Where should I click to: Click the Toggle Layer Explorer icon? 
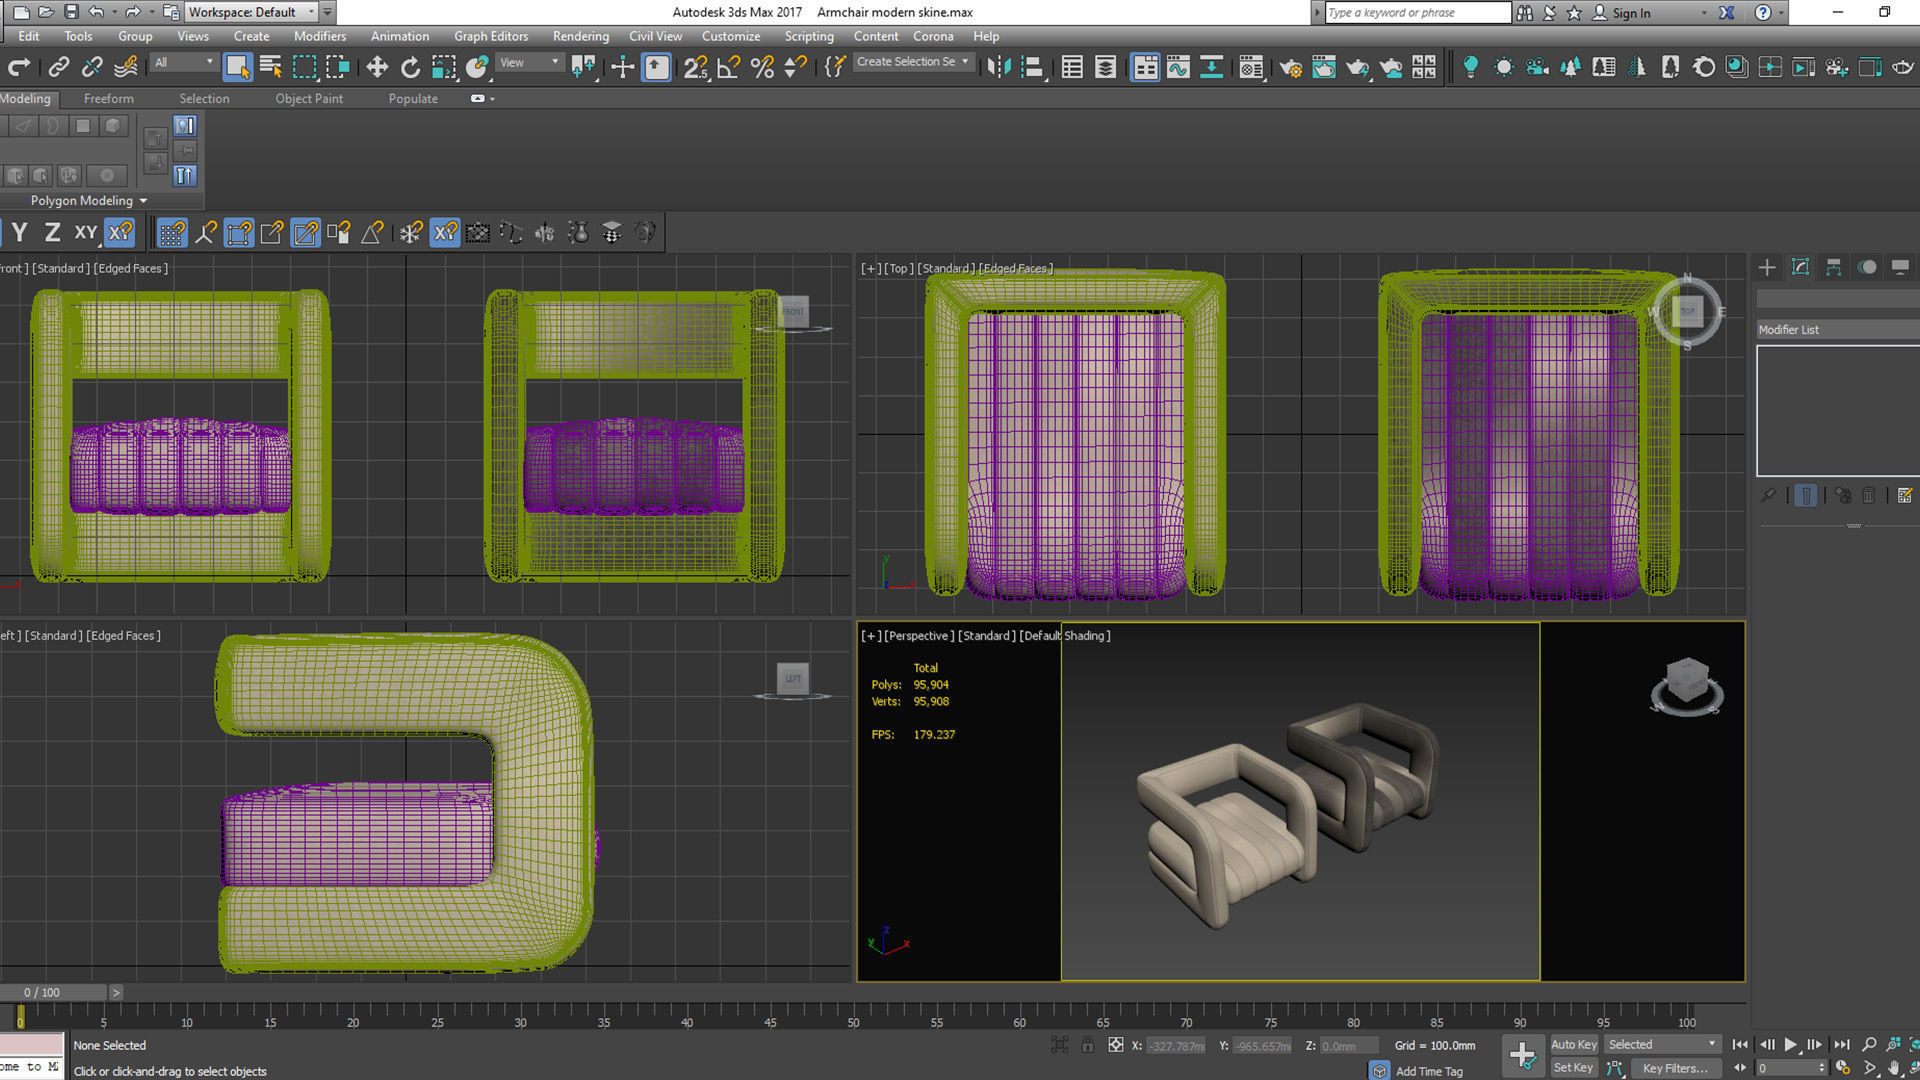(1105, 67)
